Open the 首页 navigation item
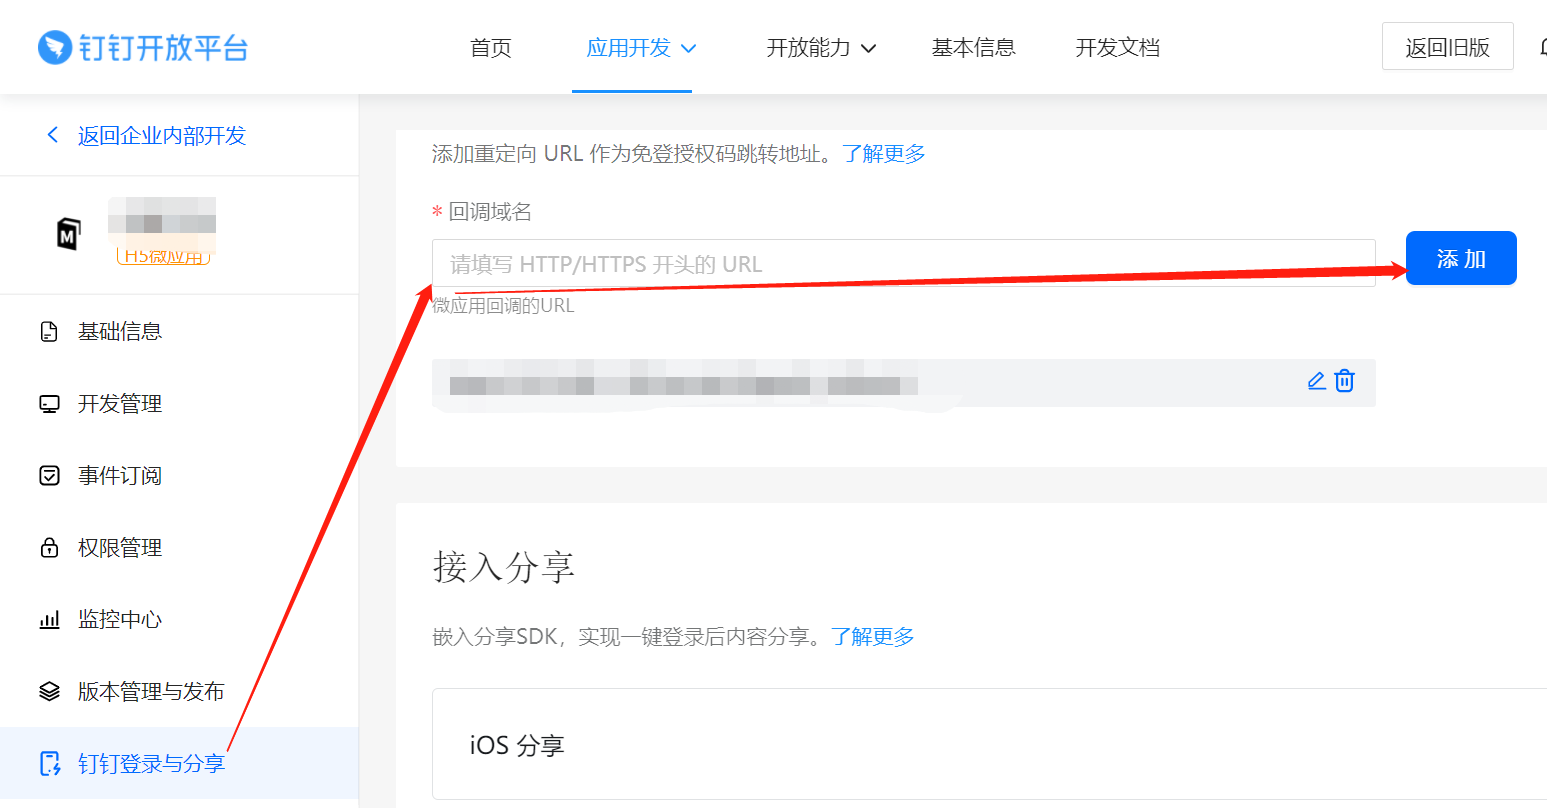Viewport: 1547px width, 808px height. tap(490, 48)
